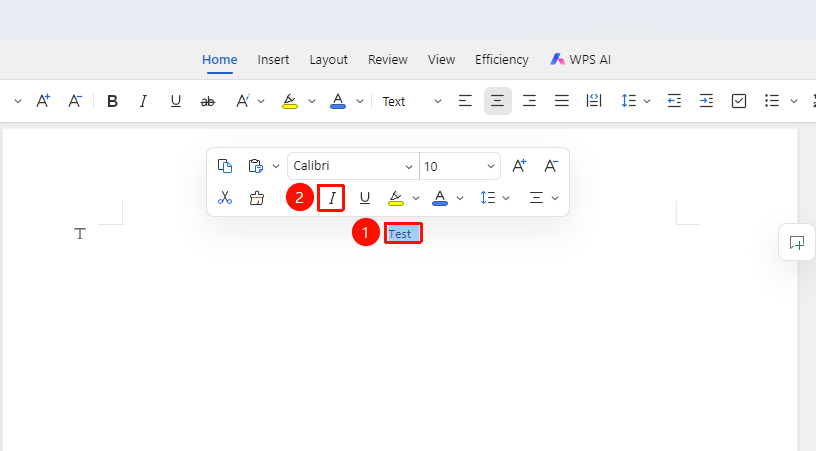Apply yellow highlight in main toolbar
Image resolution: width=816 pixels, height=451 pixels.
point(290,101)
